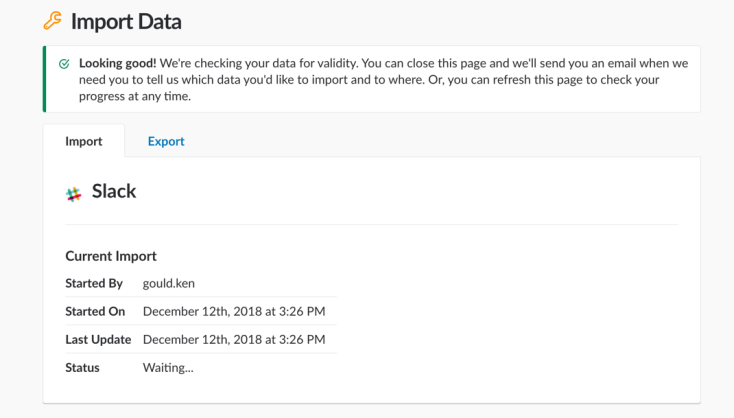Switch to the Export tab
This screenshot has width=734, height=418.
[x=166, y=141]
